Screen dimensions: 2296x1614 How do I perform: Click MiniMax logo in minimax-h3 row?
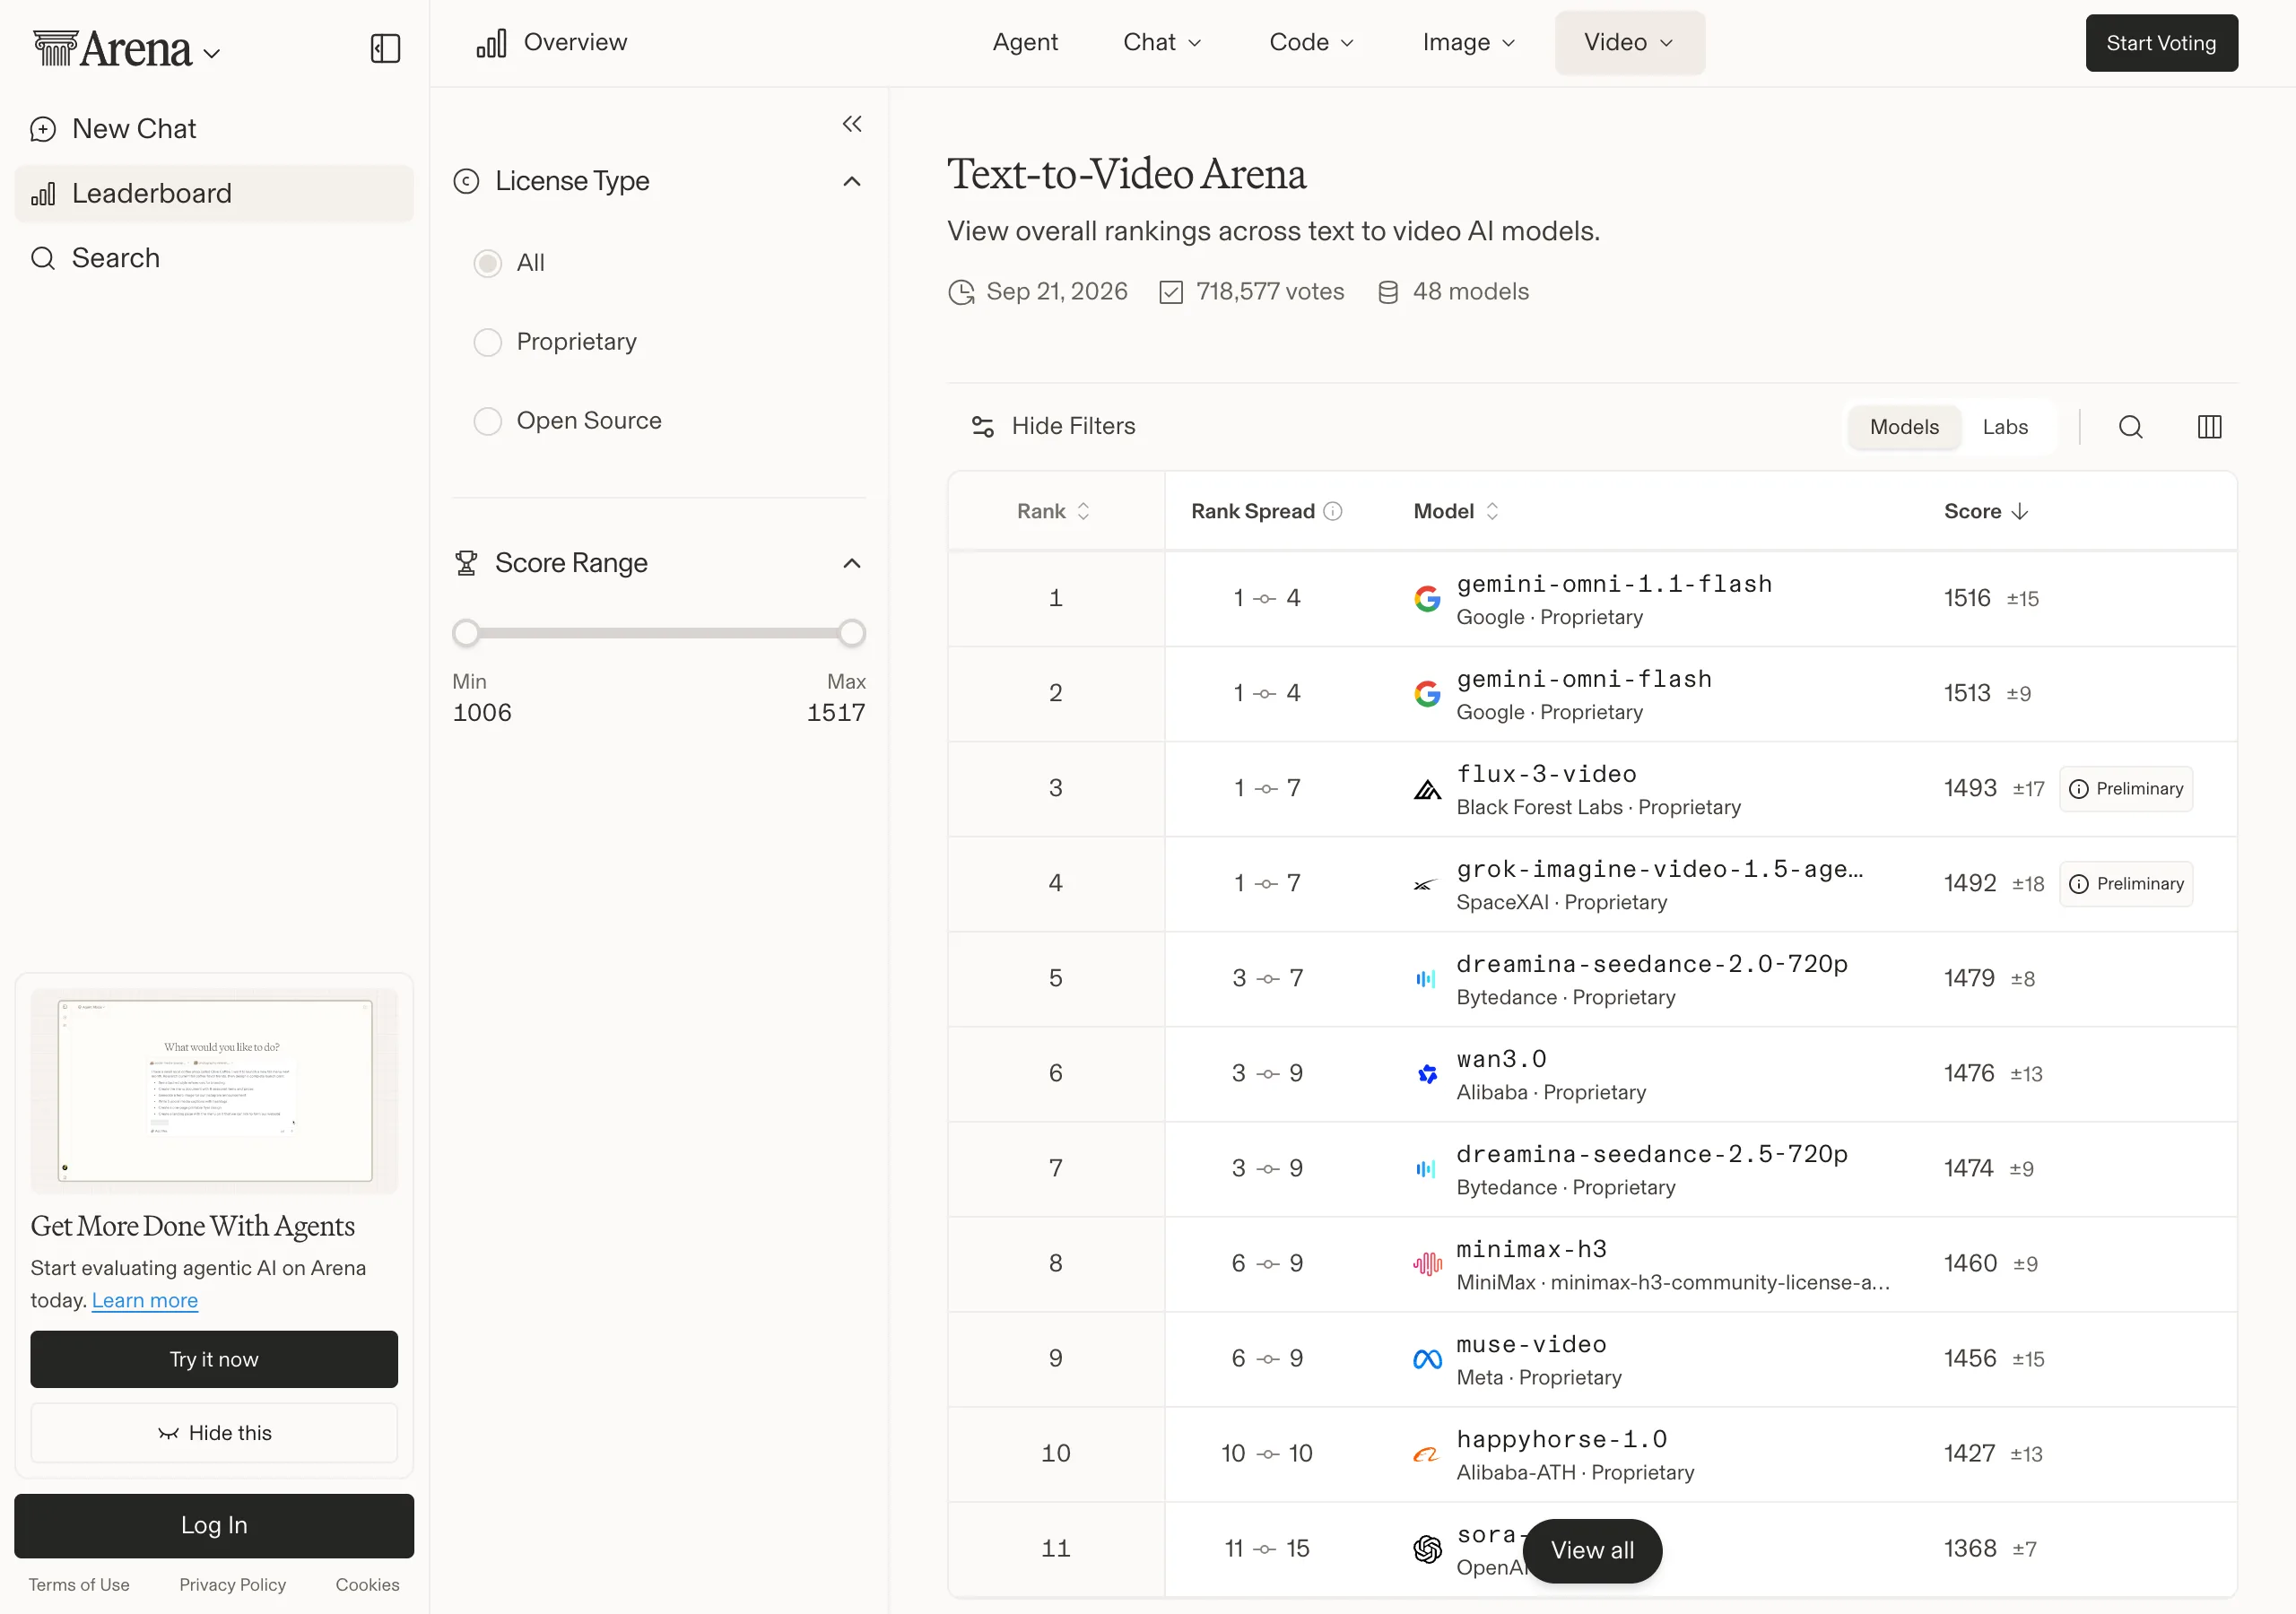[x=1427, y=1264]
